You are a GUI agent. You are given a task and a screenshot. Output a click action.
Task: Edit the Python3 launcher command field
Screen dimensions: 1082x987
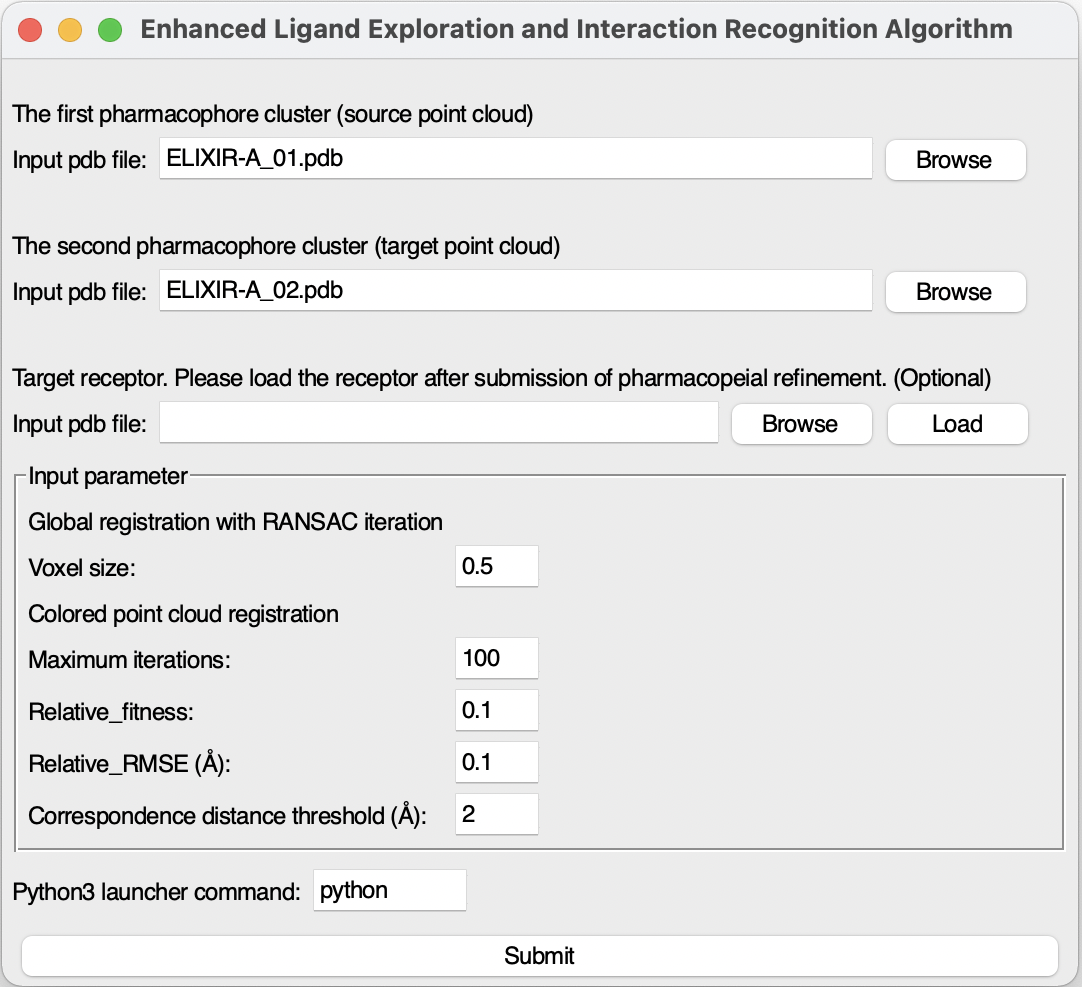pos(390,890)
